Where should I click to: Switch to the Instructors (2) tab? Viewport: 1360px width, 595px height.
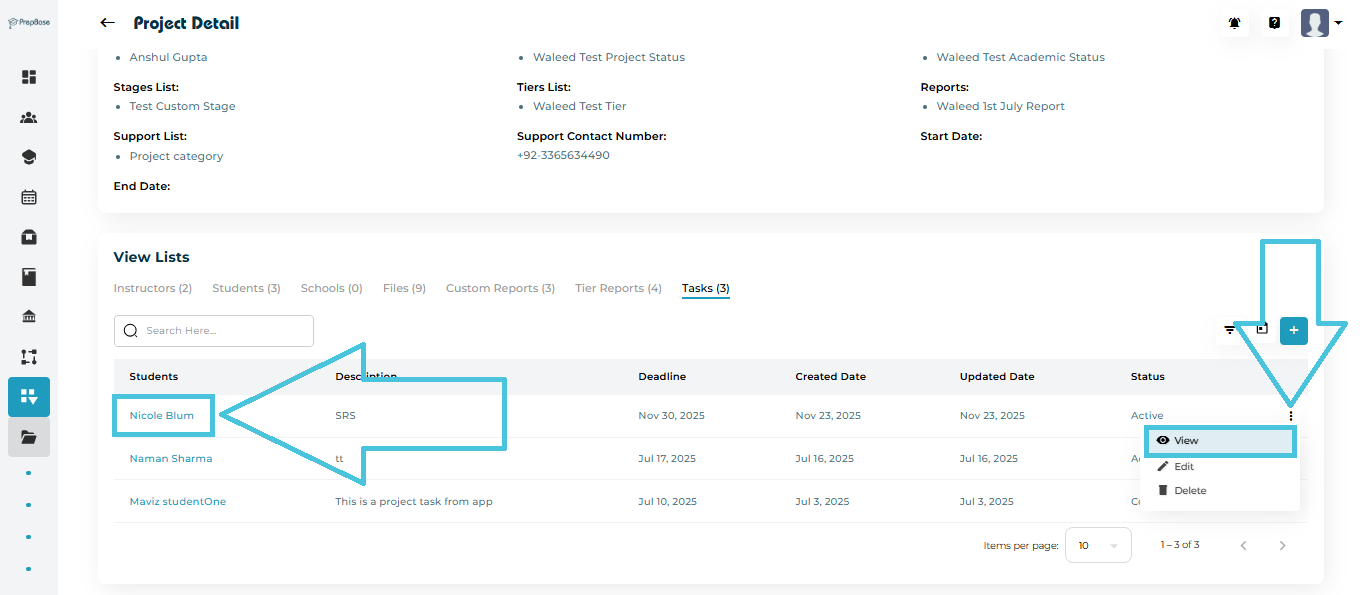(x=152, y=288)
